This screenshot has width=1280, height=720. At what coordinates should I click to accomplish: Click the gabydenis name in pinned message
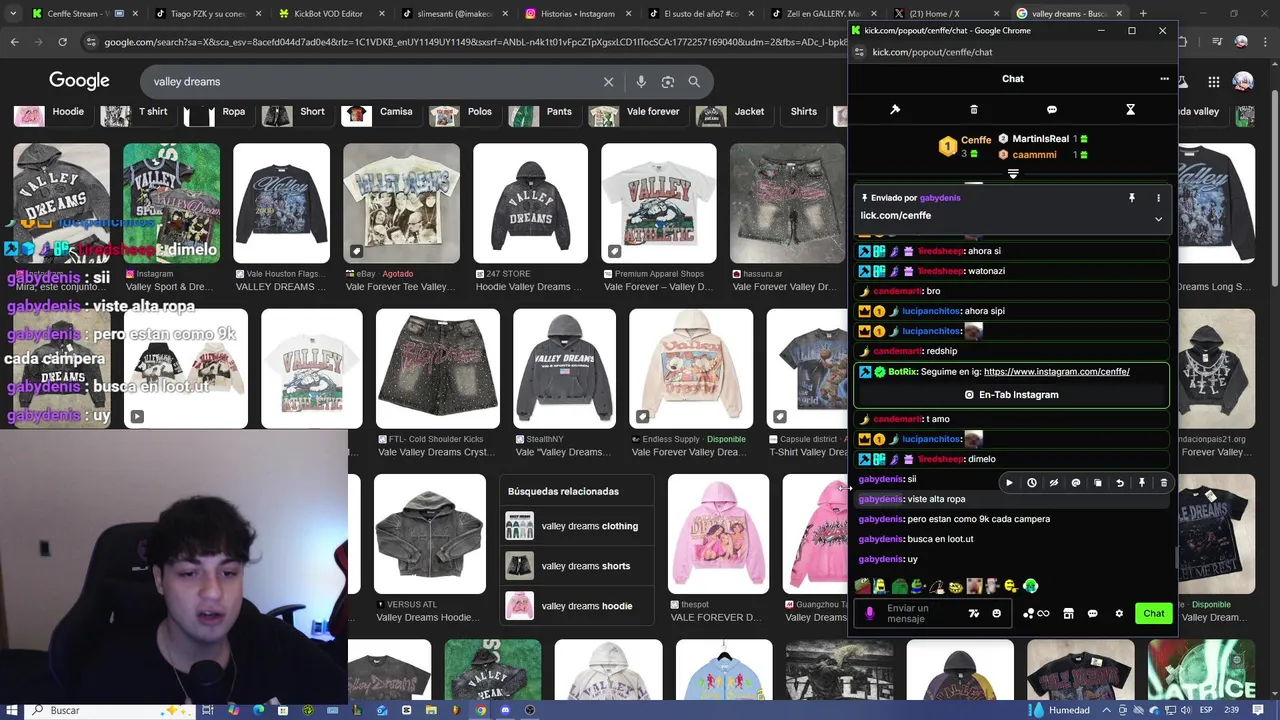pos(940,198)
